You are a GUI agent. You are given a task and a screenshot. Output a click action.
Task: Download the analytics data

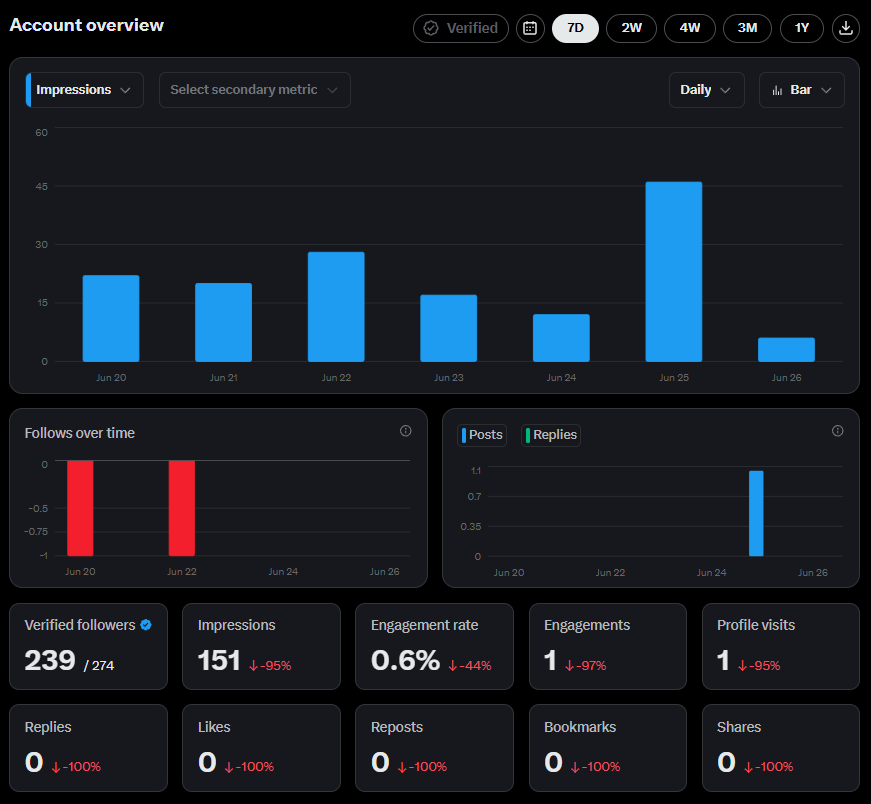coord(845,28)
